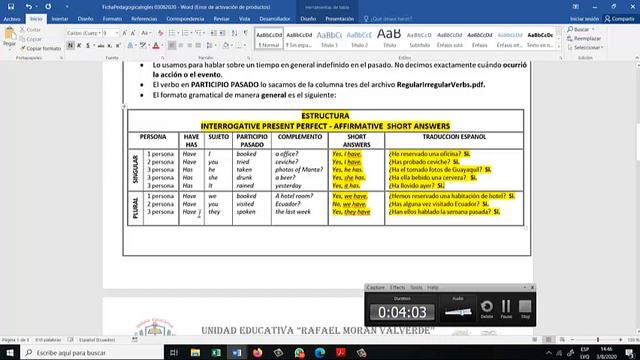Click the Windows Start button
The image size is (640, 360).
pos(10,353)
